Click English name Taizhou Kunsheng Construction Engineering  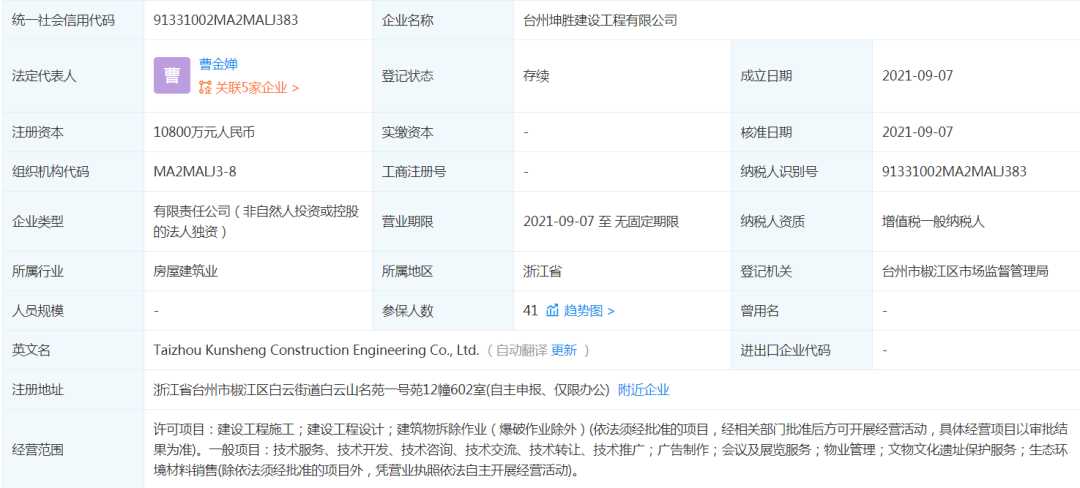pyautogui.click(x=316, y=350)
